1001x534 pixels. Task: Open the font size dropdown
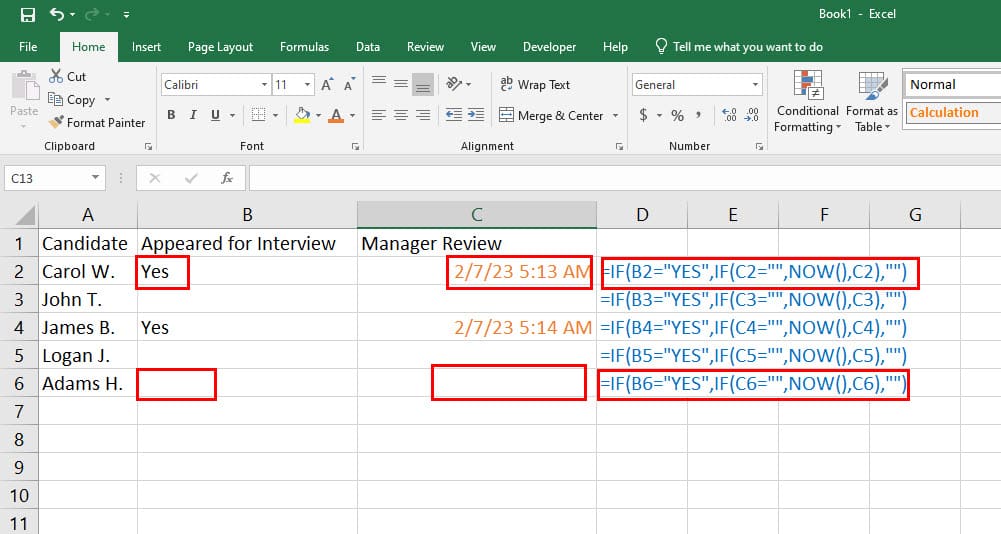coord(307,84)
